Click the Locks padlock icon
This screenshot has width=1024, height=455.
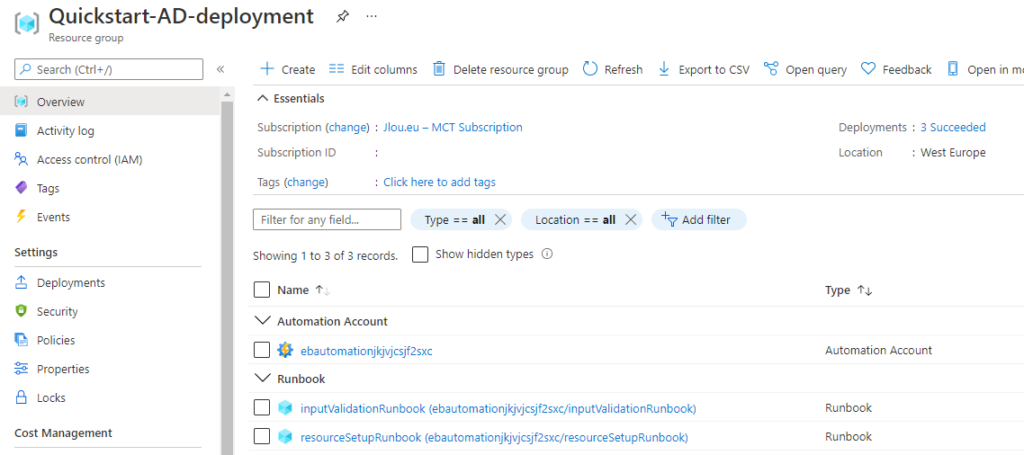(22, 398)
